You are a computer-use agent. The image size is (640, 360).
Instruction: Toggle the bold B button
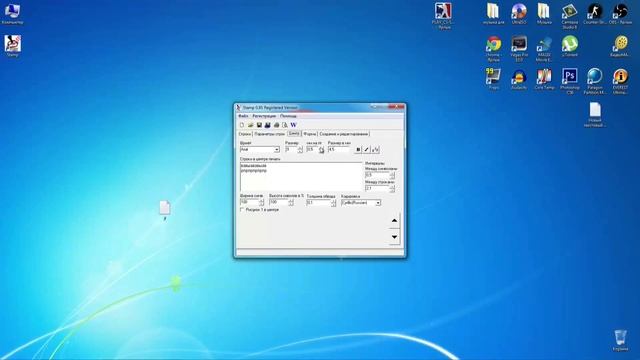point(358,150)
